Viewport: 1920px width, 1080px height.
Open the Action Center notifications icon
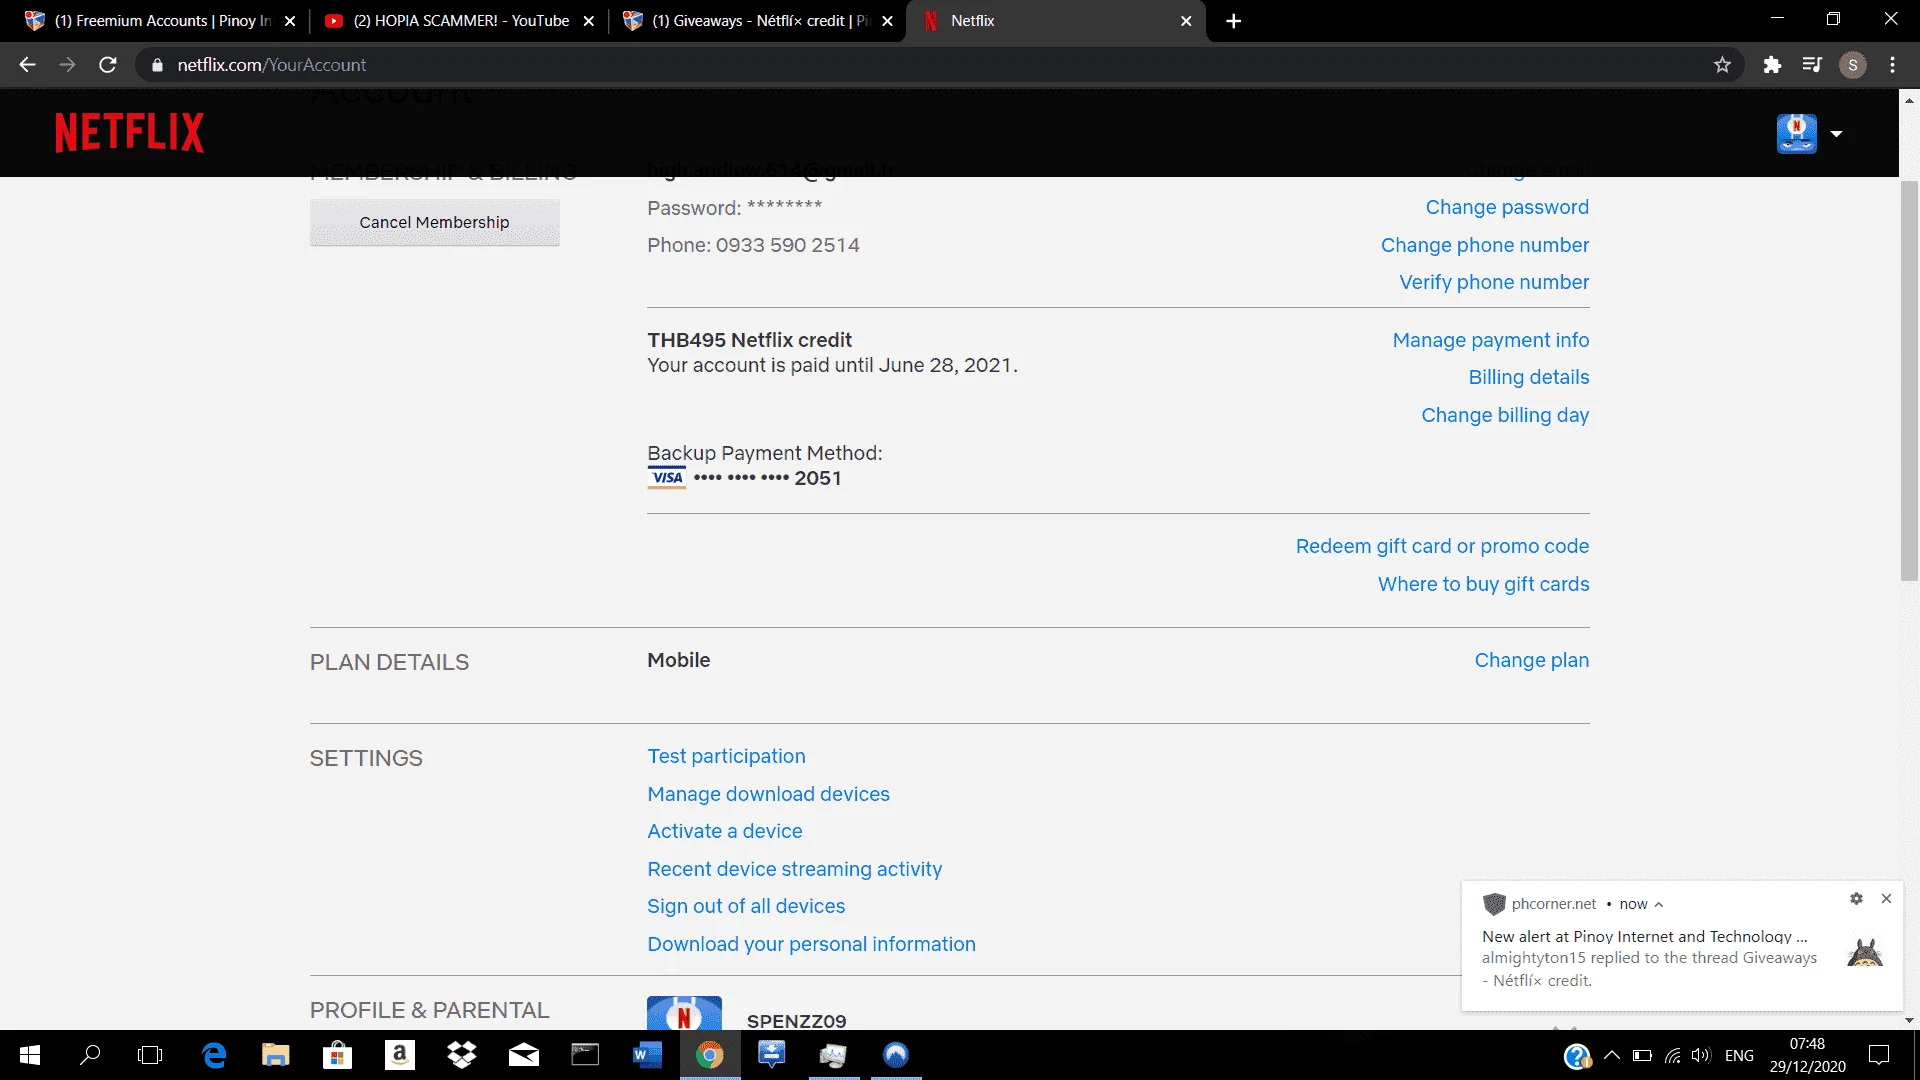1879,1055
